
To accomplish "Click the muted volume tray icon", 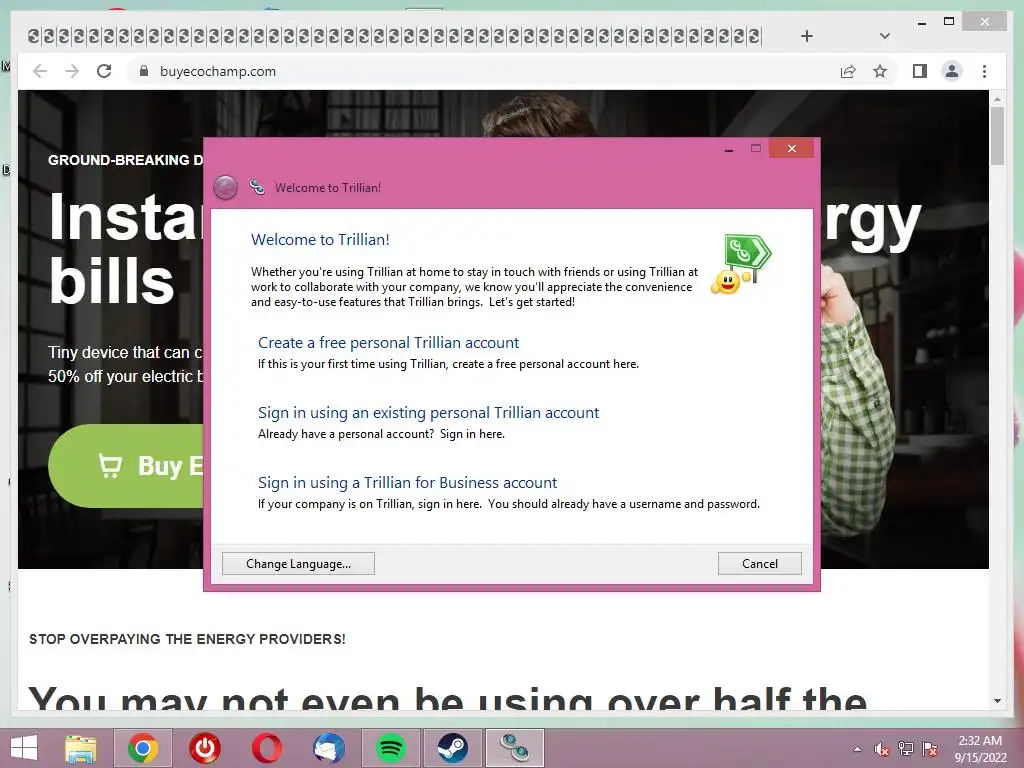I will pyautogui.click(x=882, y=749).
